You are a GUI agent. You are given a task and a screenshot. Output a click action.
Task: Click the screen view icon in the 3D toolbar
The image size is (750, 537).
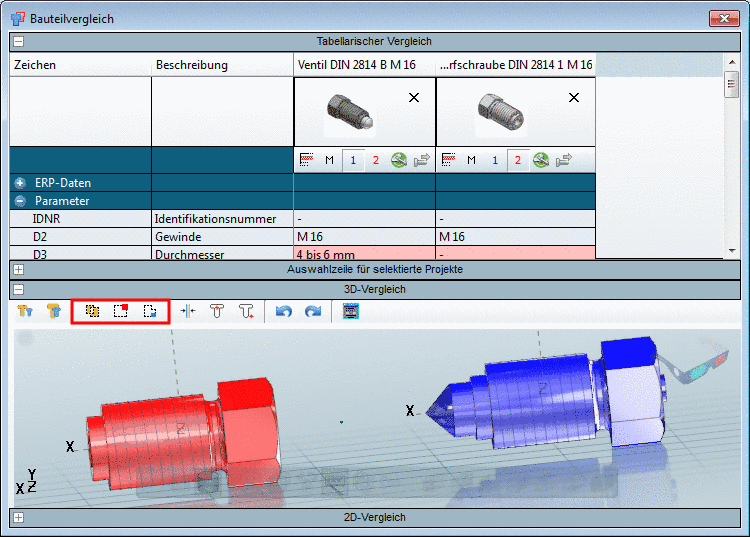(351, 311)
